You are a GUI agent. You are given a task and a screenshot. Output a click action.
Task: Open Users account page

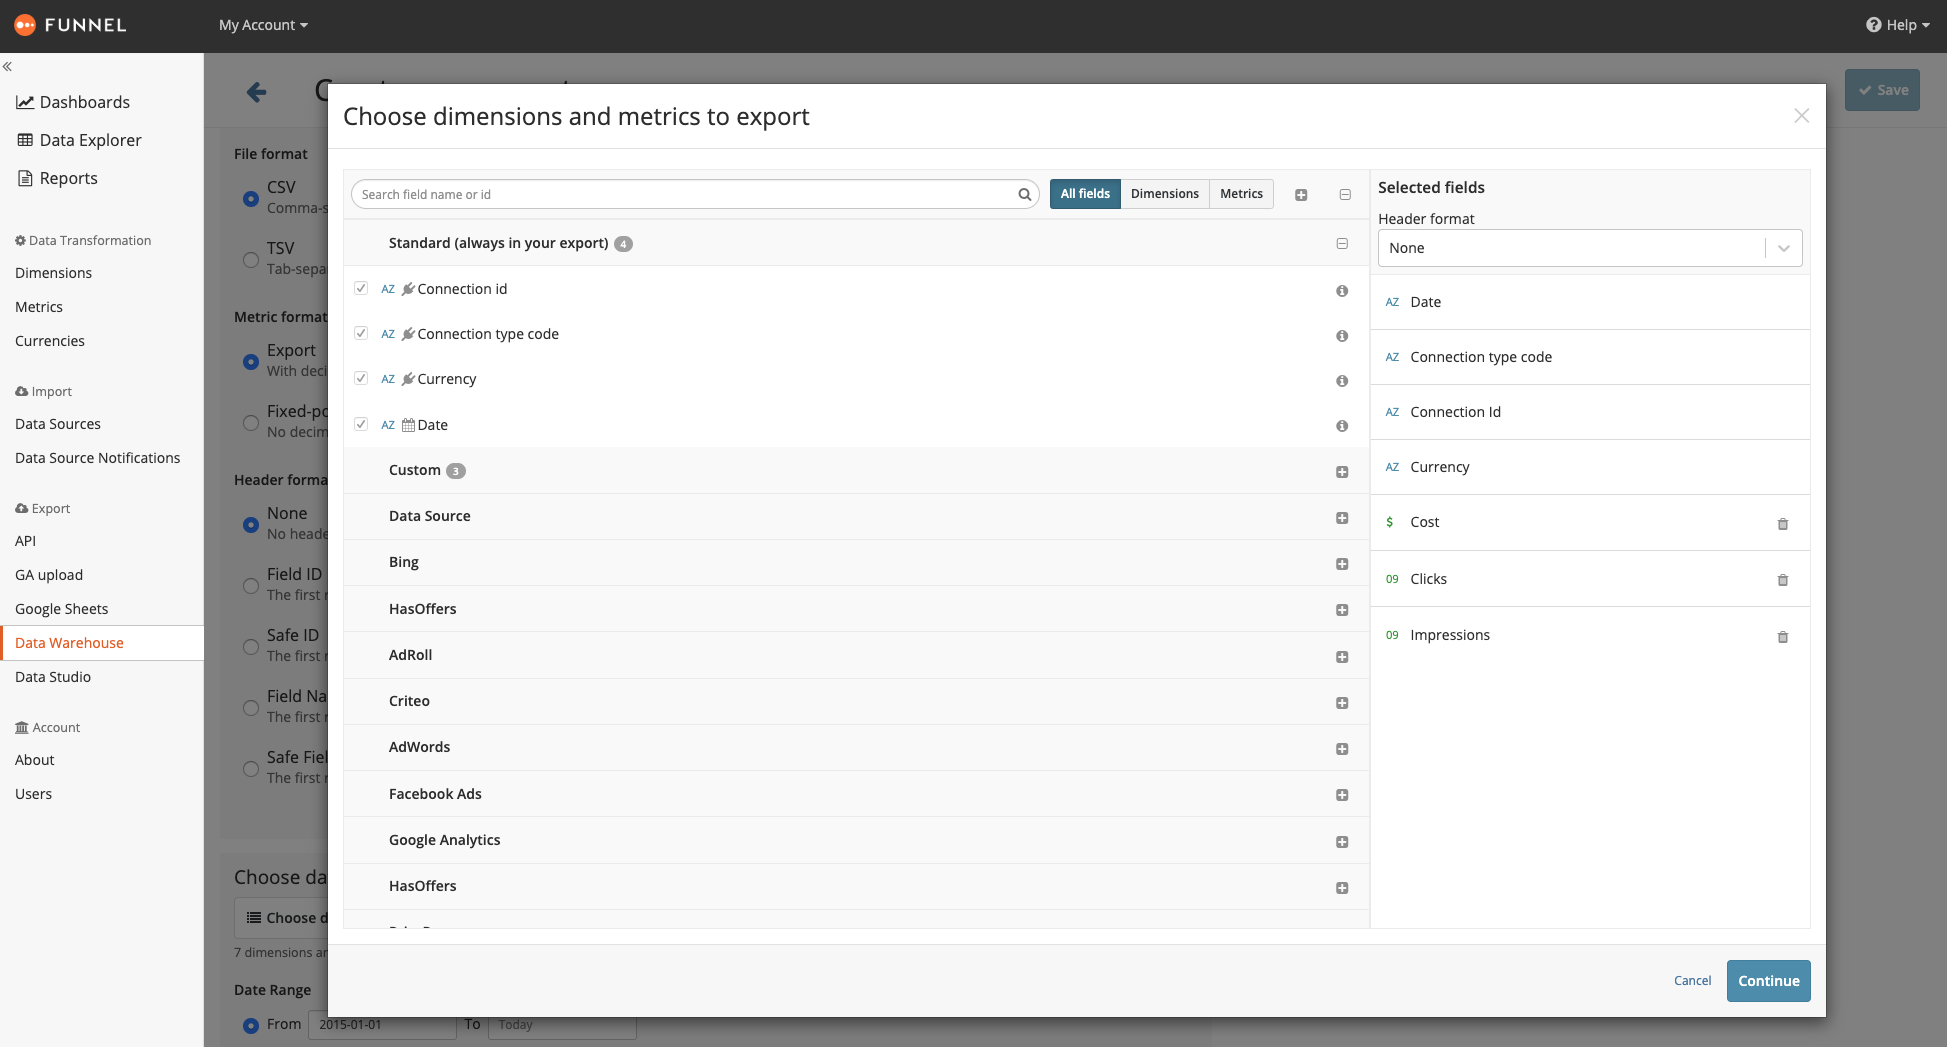point(33,794)
